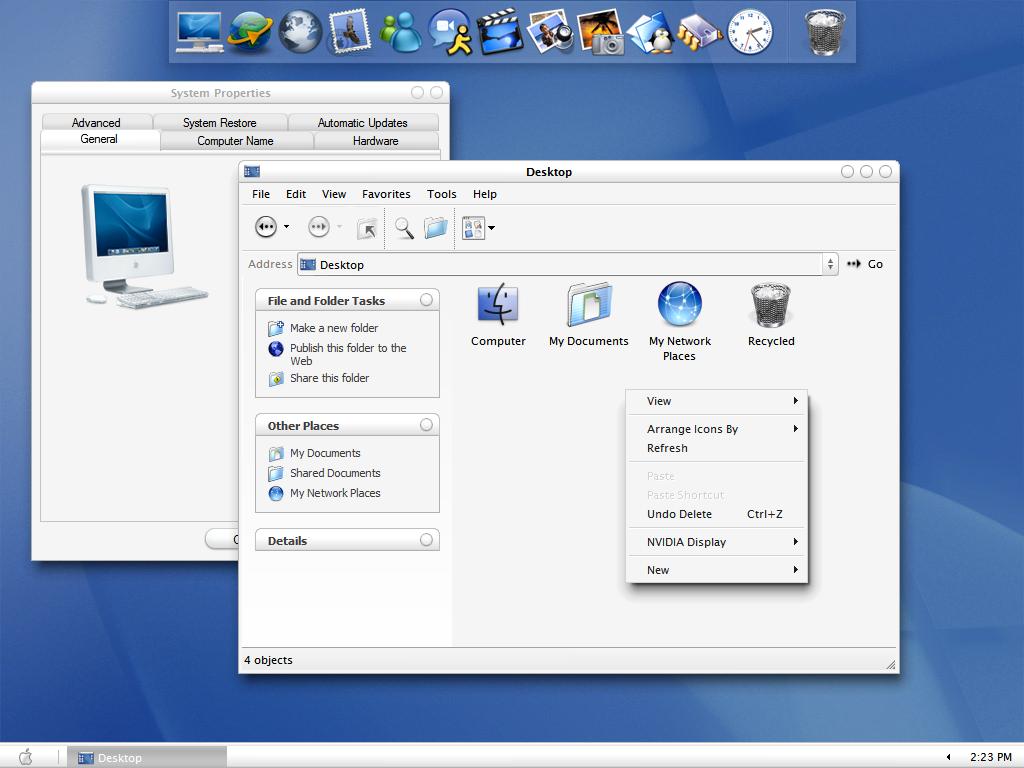
Task: Click the Go button beside the address bar
Action: coord(865,264)
